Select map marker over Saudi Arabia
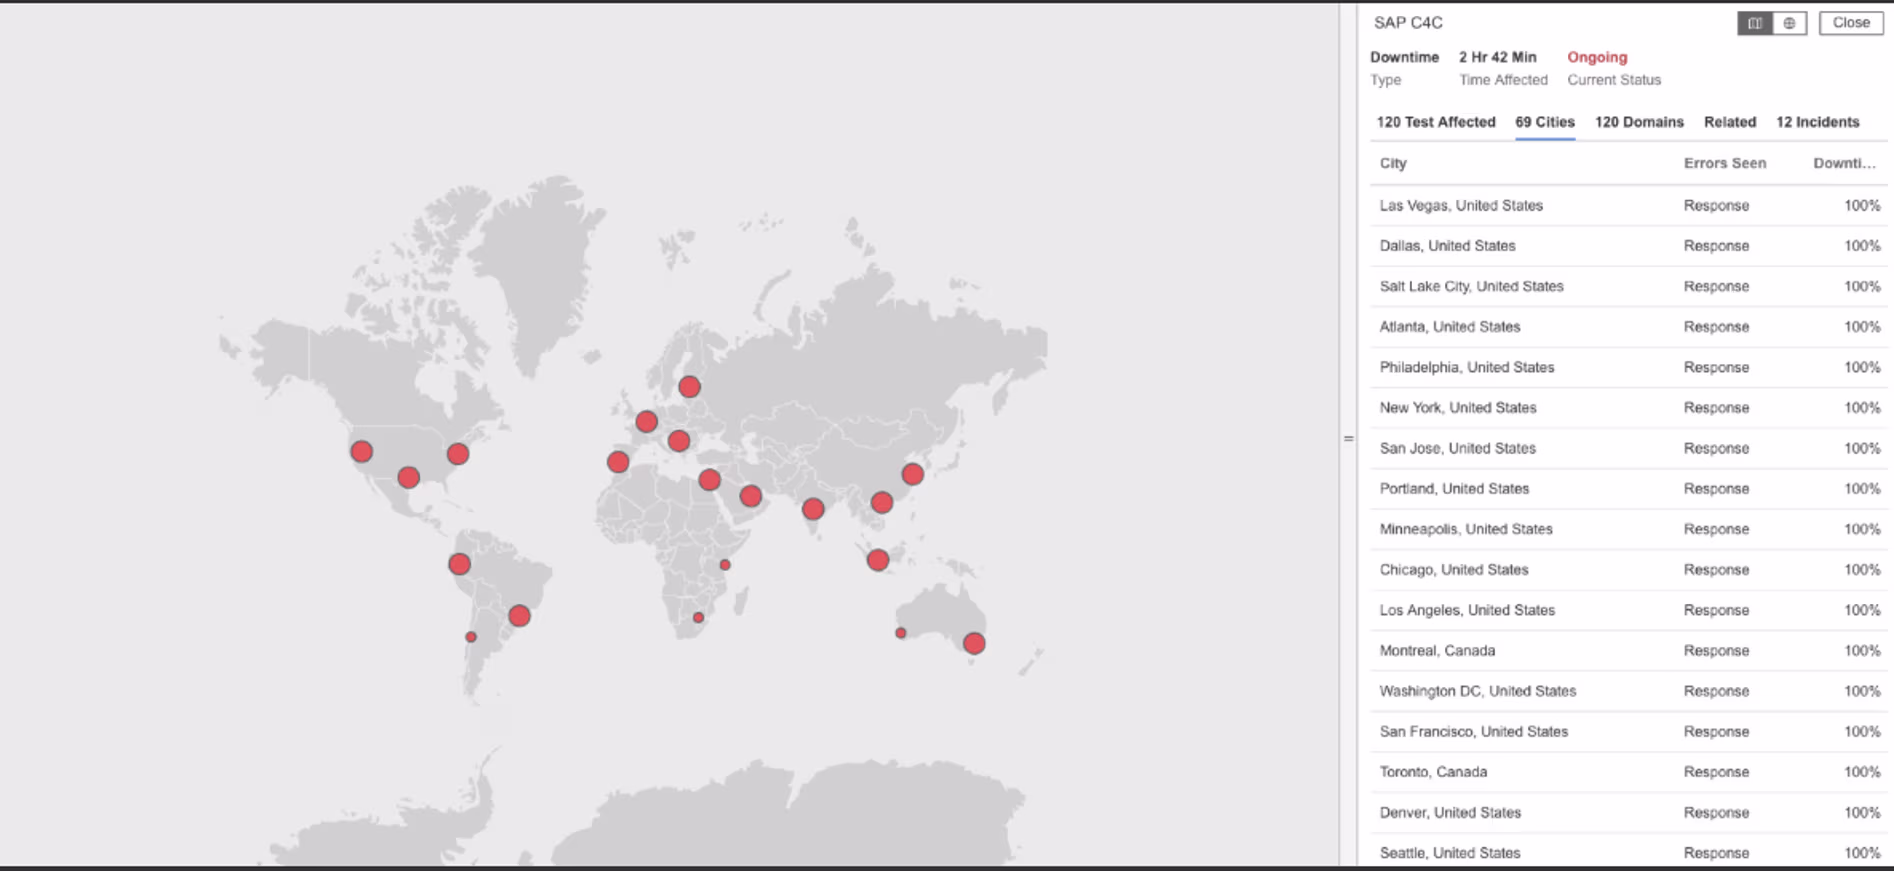 tap(751, 495)
